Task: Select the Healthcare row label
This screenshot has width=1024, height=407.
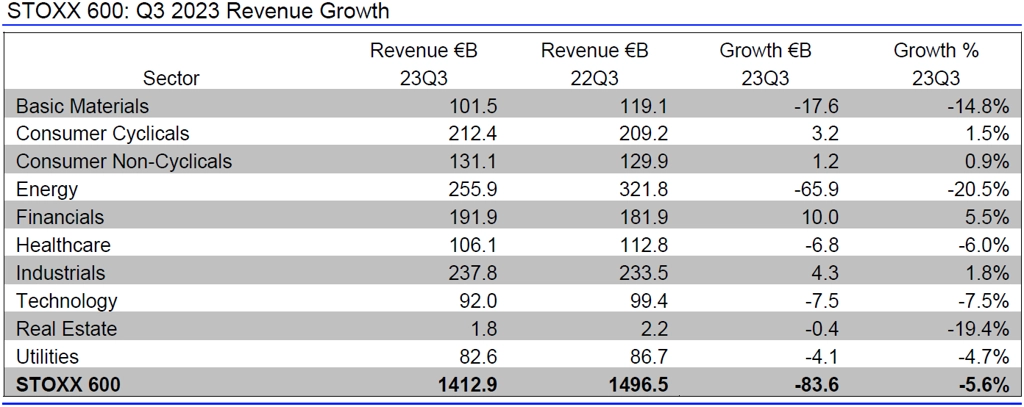Action: tap(63, 245)
